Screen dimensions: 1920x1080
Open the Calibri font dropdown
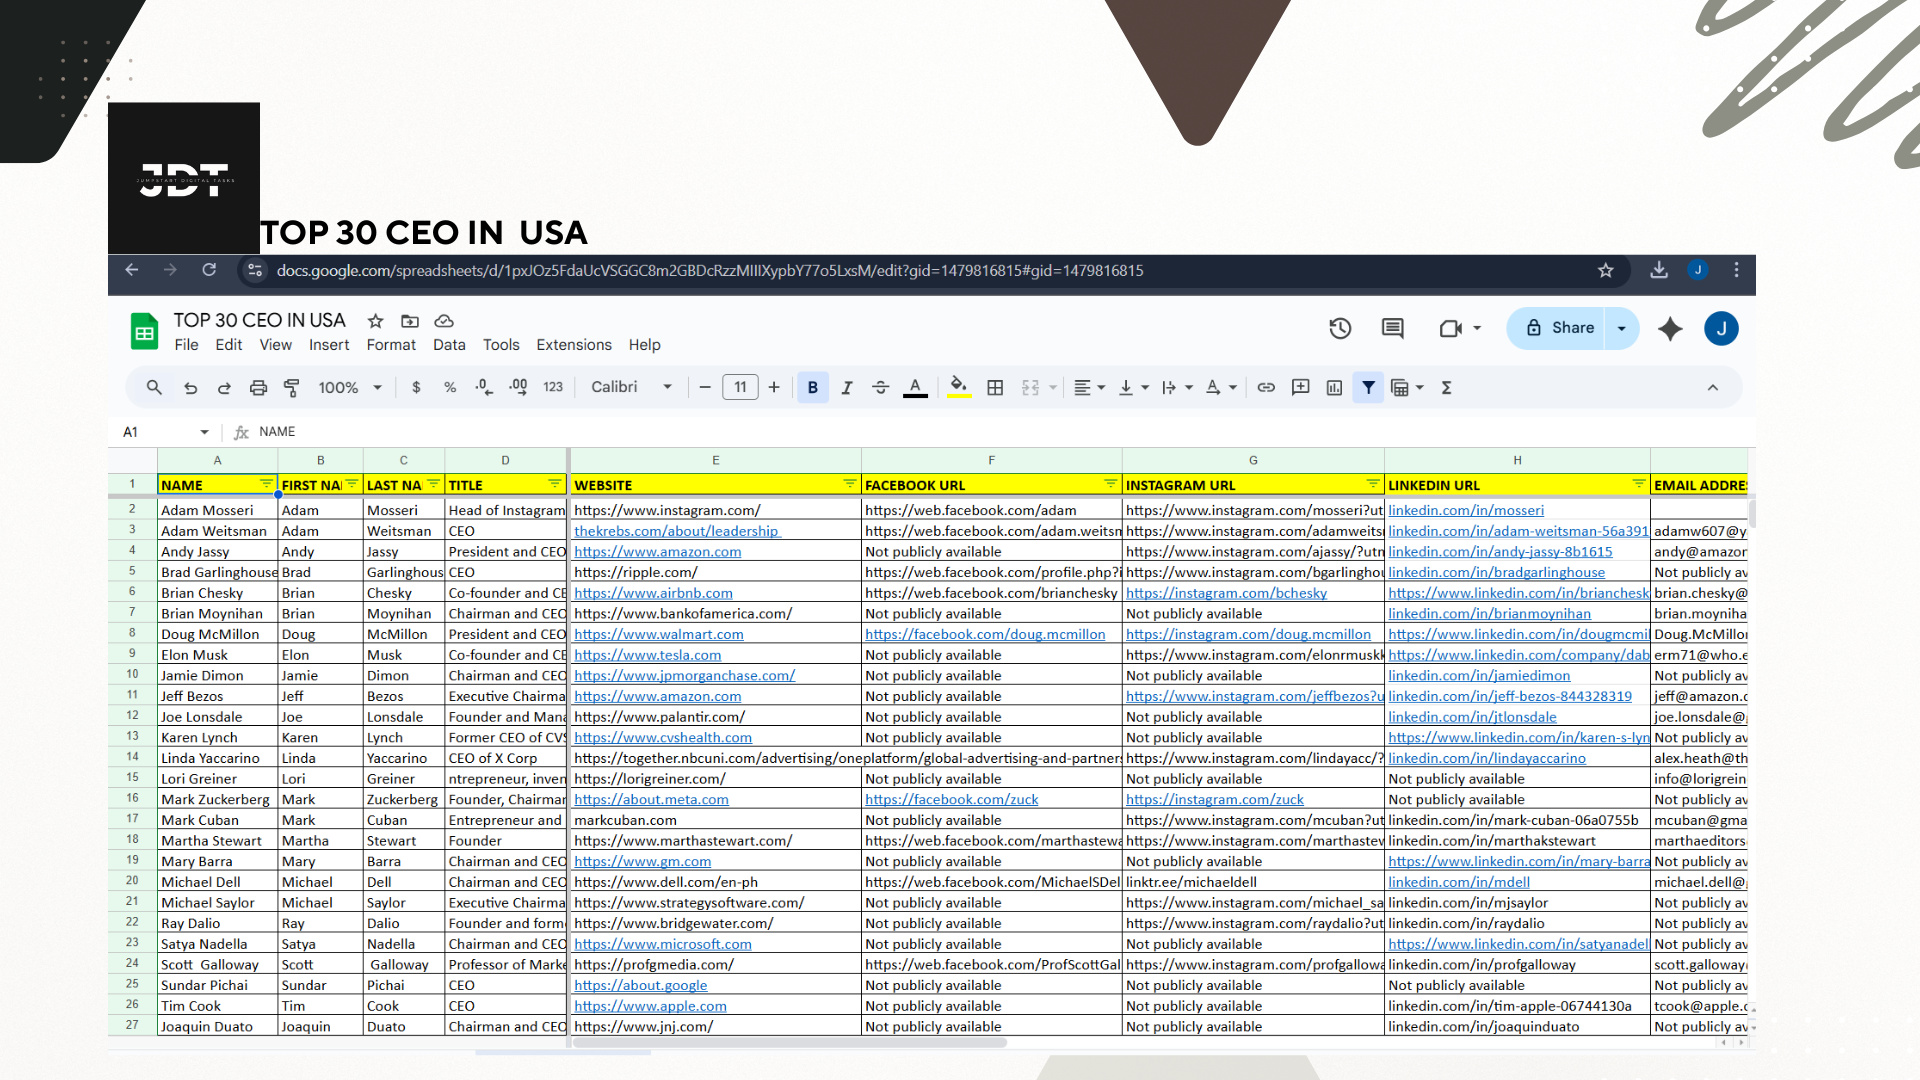(x=631, y=388)
